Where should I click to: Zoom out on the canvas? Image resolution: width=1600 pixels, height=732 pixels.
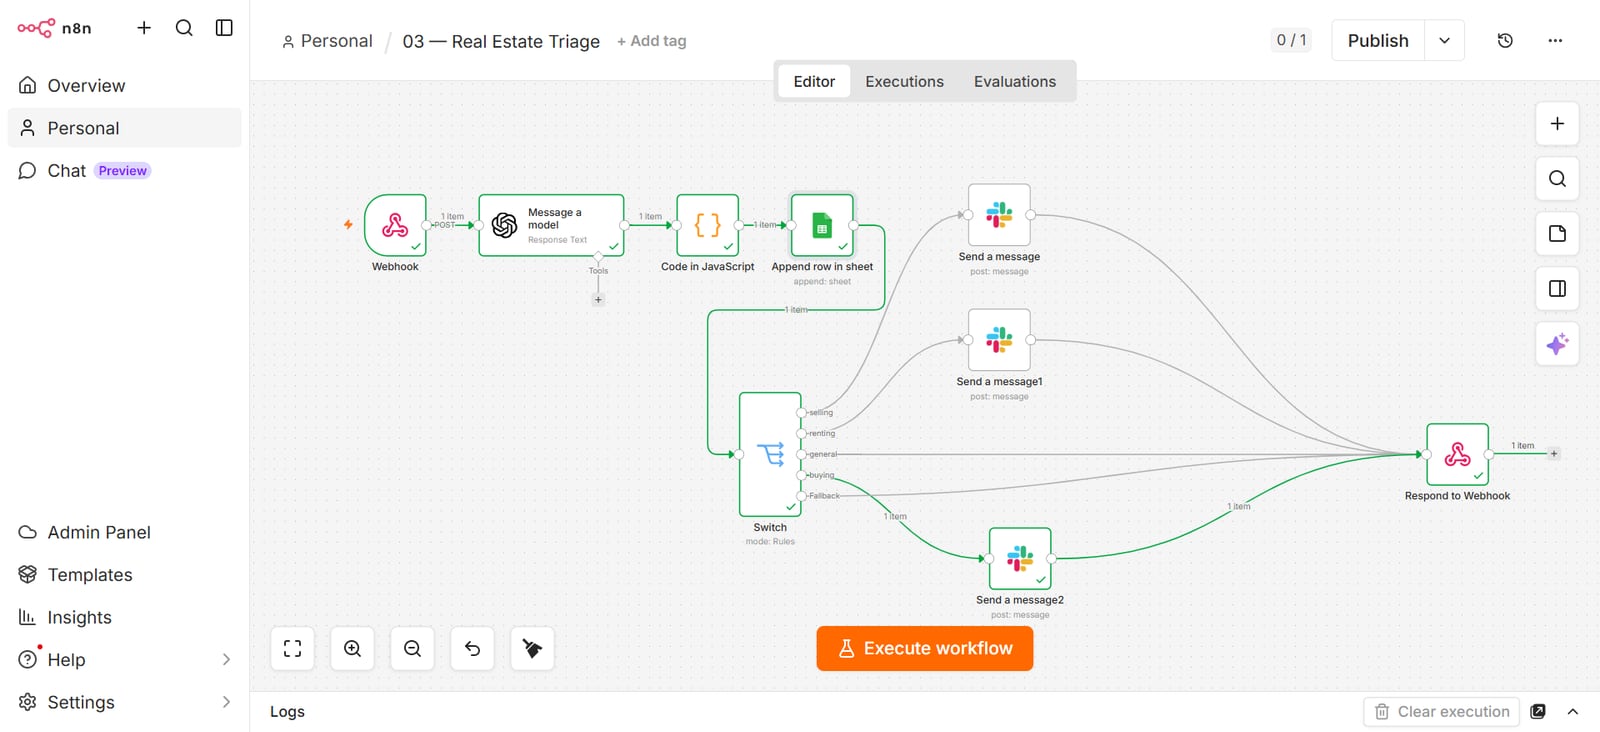click(412, 649)
